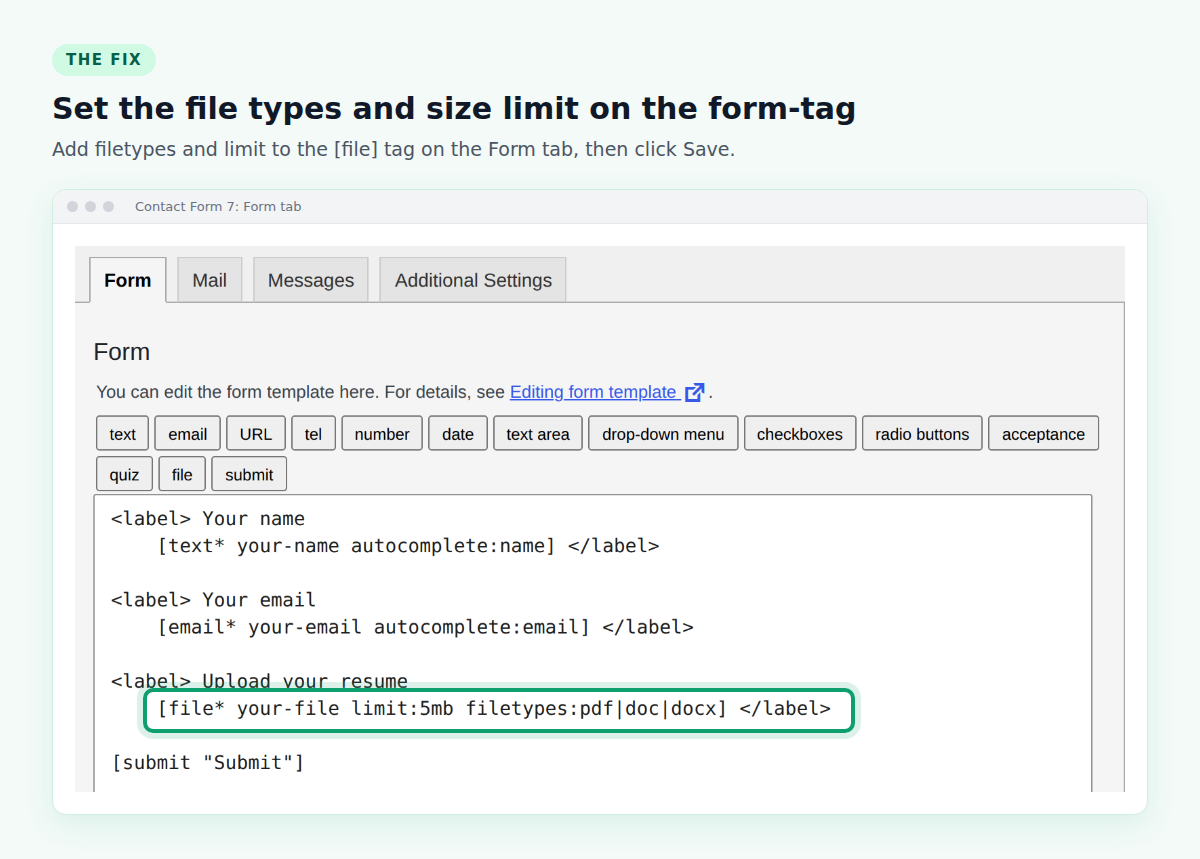Click the '<label> Your email' line
Viewport: 1200px width, 859px height.
213,600
